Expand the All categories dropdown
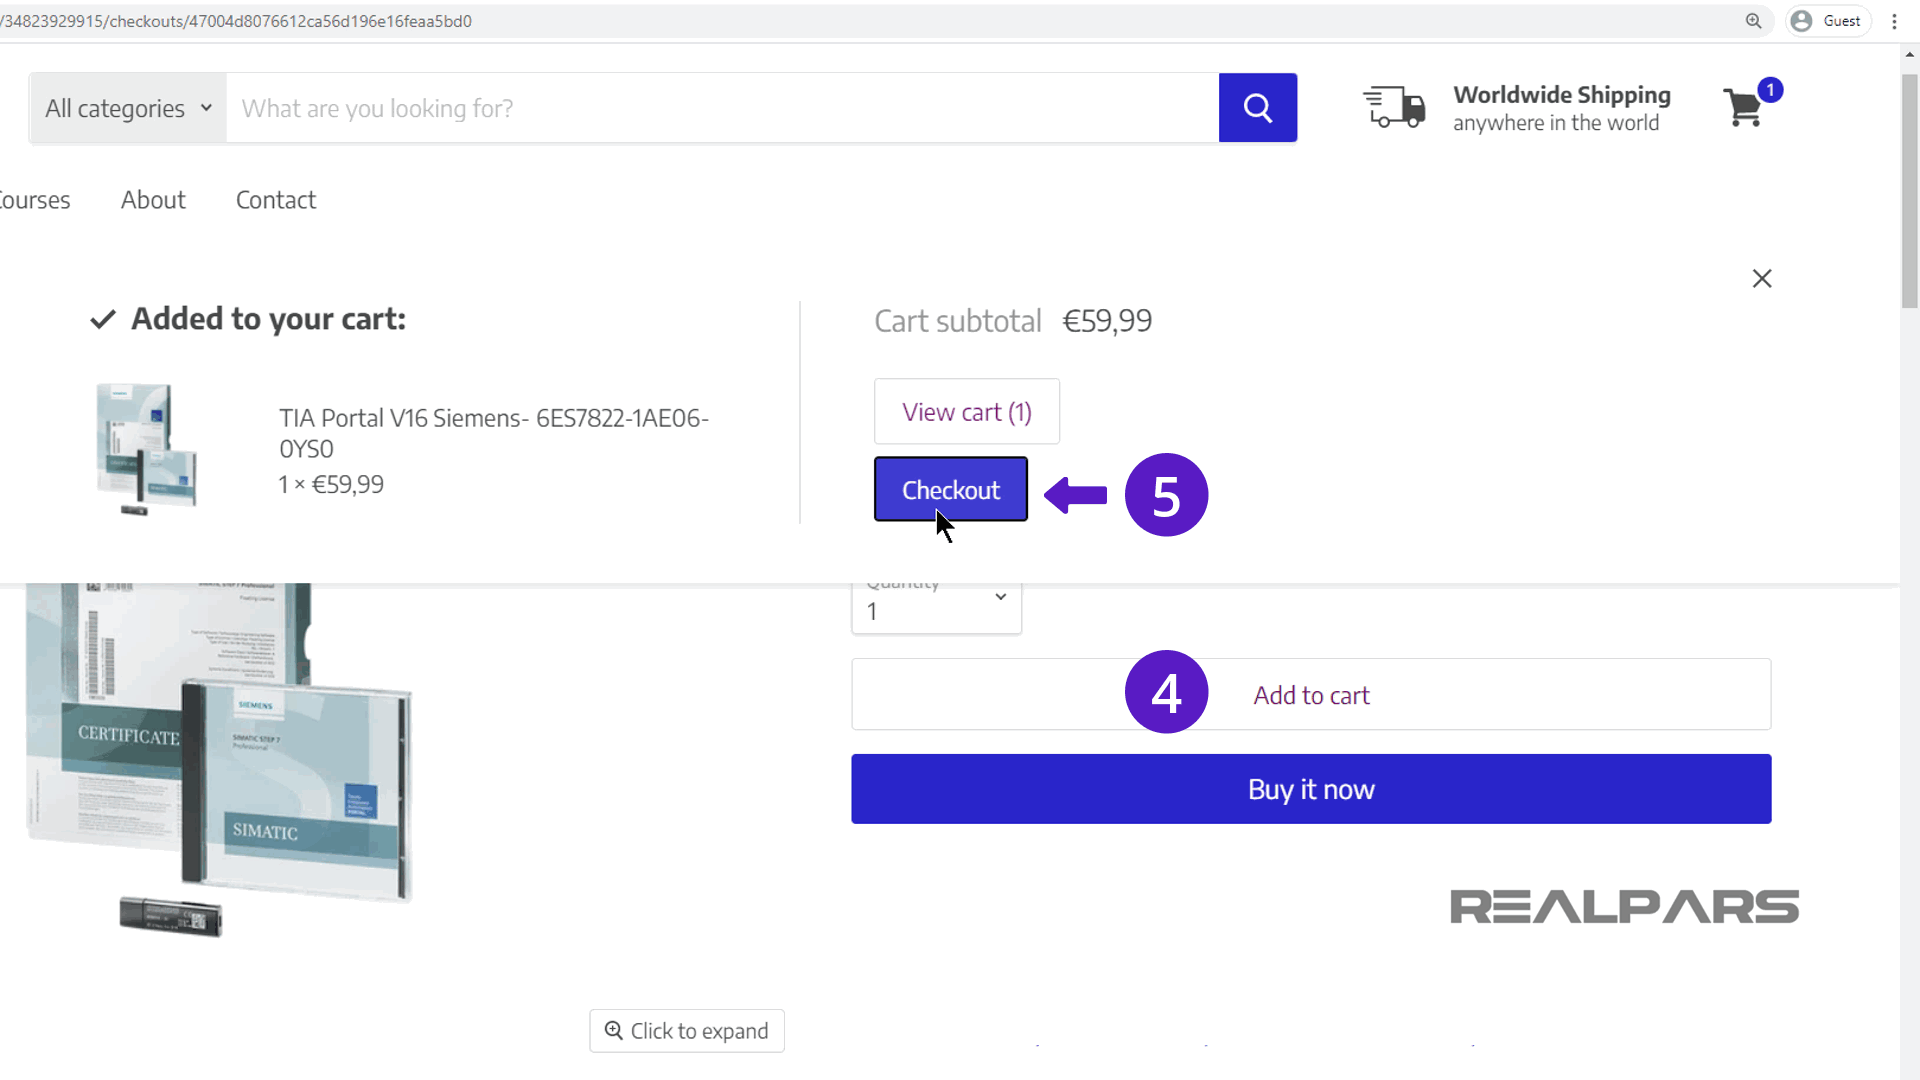This screenshot has width=1920, height=1080. pyautogui.click(x=128, y=108)
